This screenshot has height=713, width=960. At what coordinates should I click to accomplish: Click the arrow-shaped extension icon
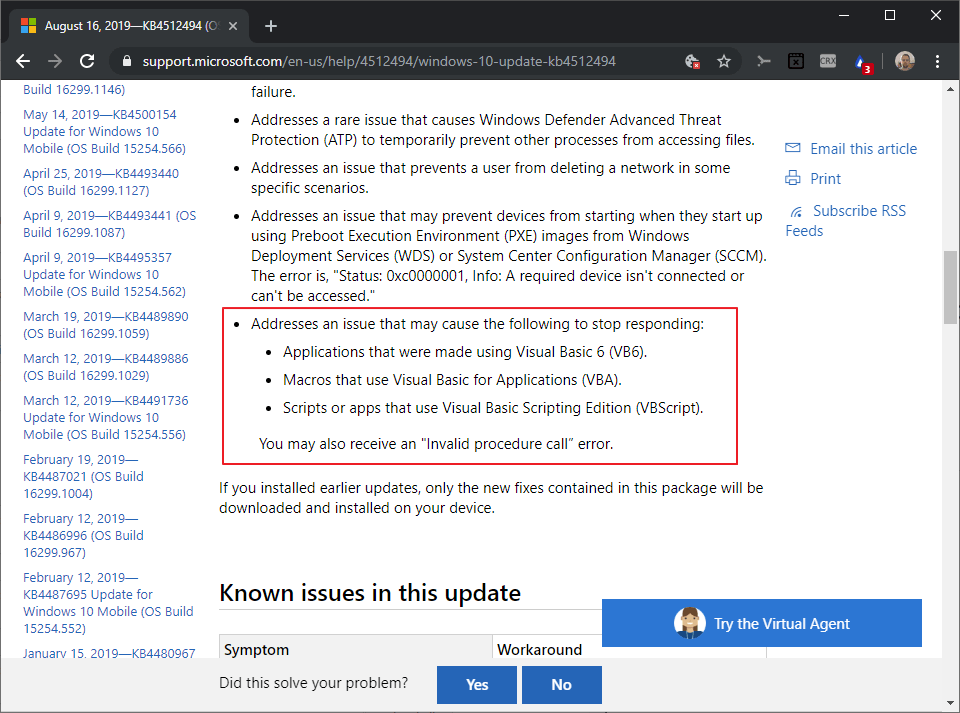[x=763, y=61]
